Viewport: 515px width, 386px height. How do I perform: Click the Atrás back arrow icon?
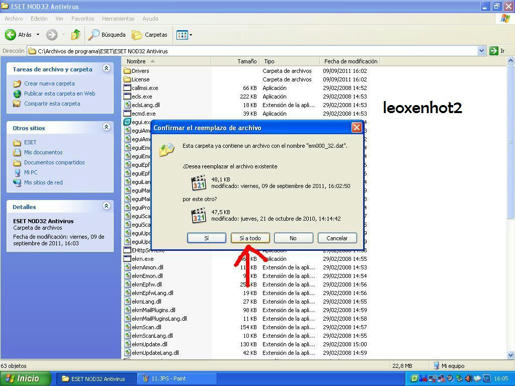click(10, 35)
